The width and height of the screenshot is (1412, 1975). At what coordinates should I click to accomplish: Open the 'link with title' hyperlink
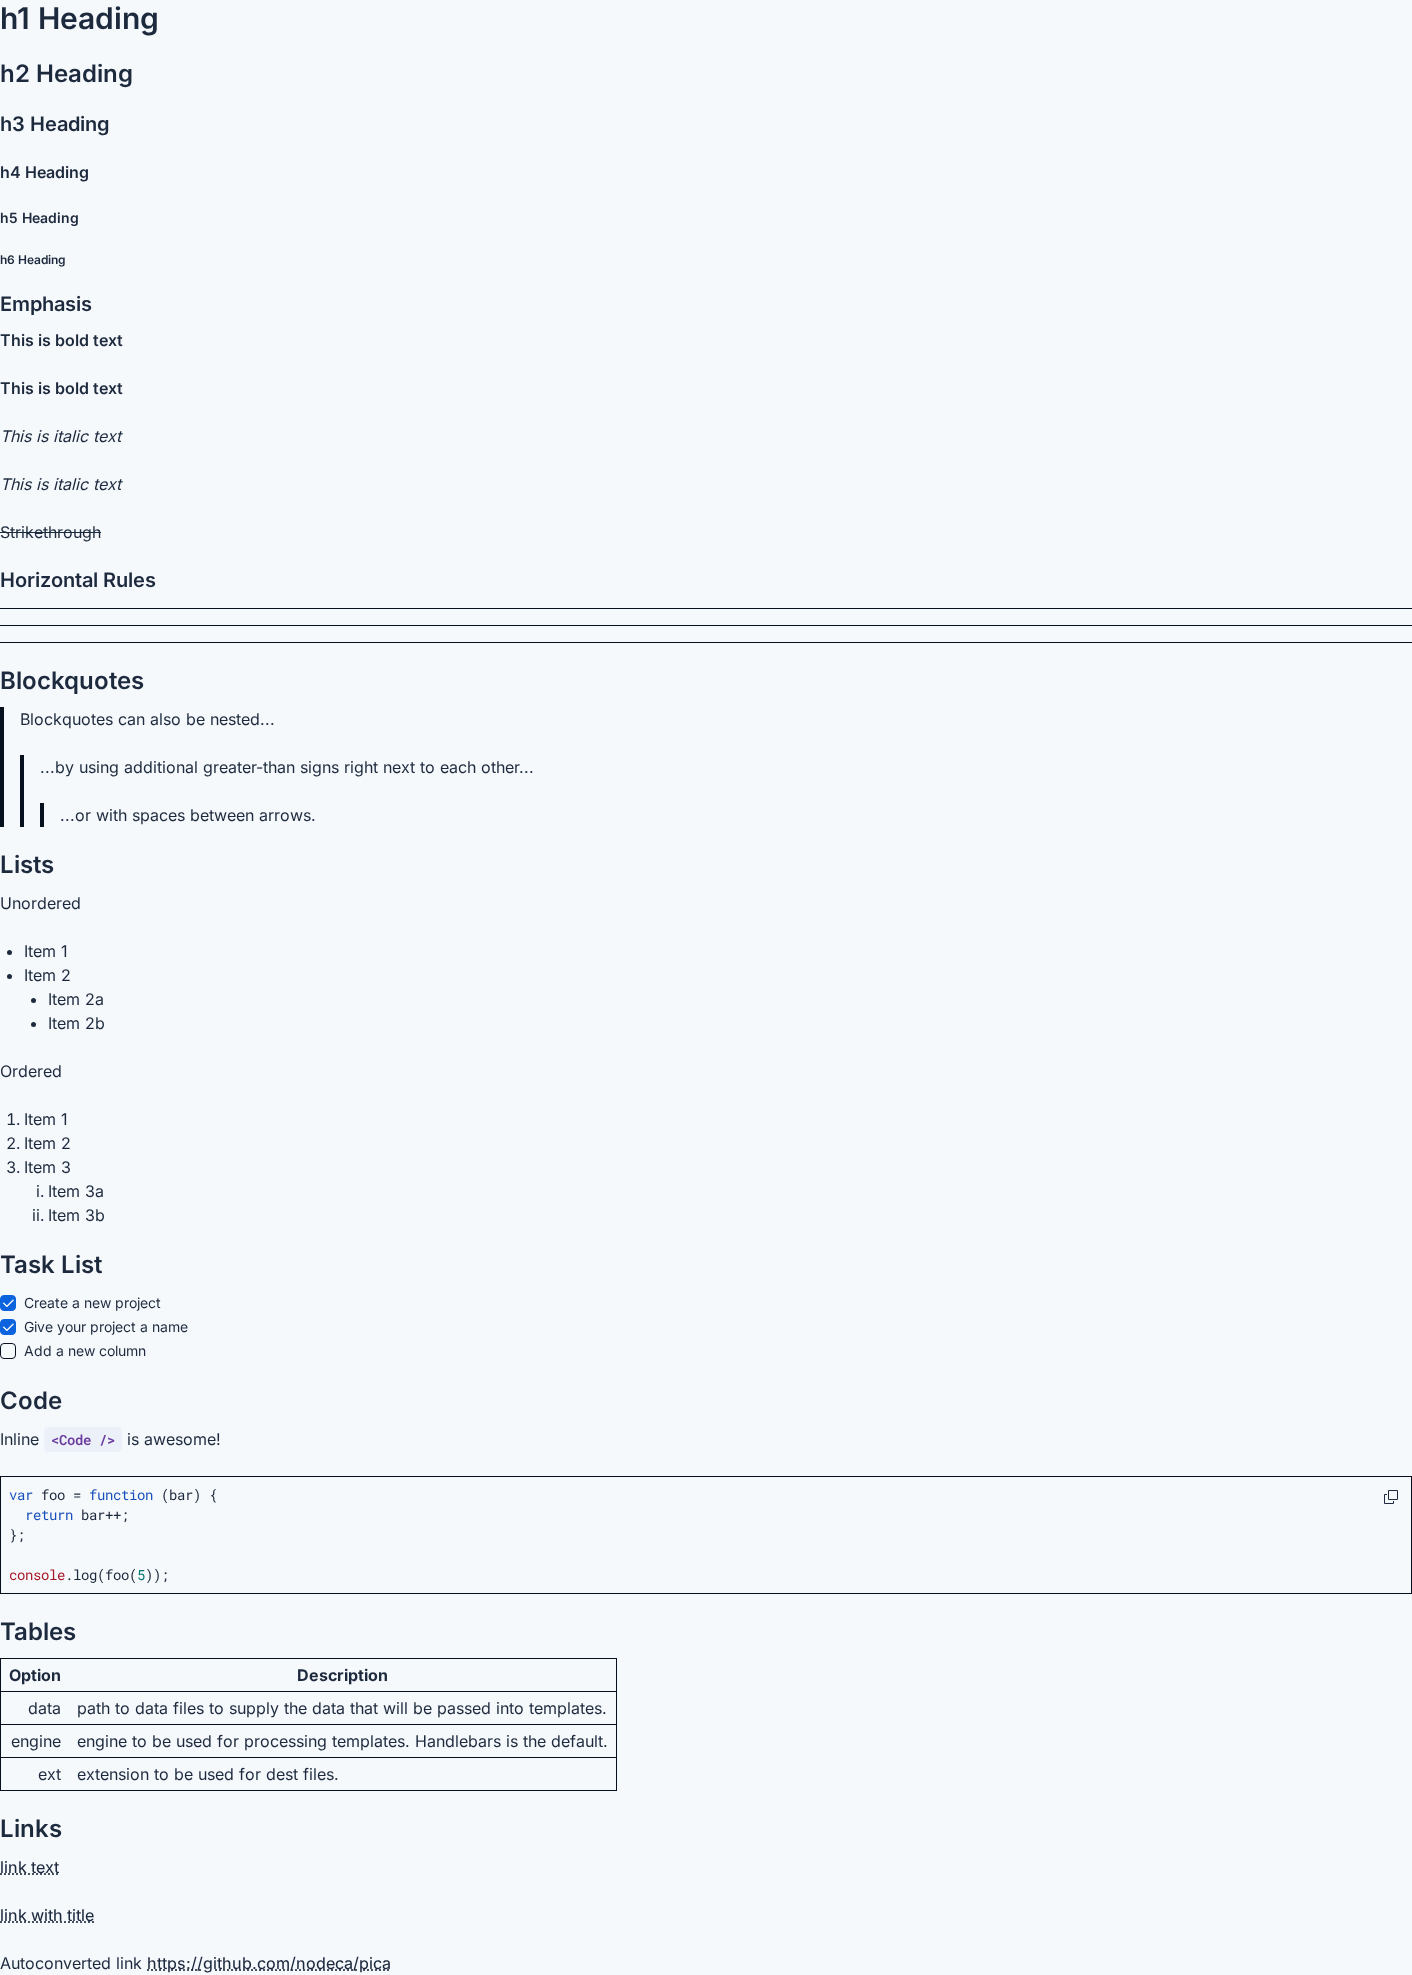[47, 1915]
